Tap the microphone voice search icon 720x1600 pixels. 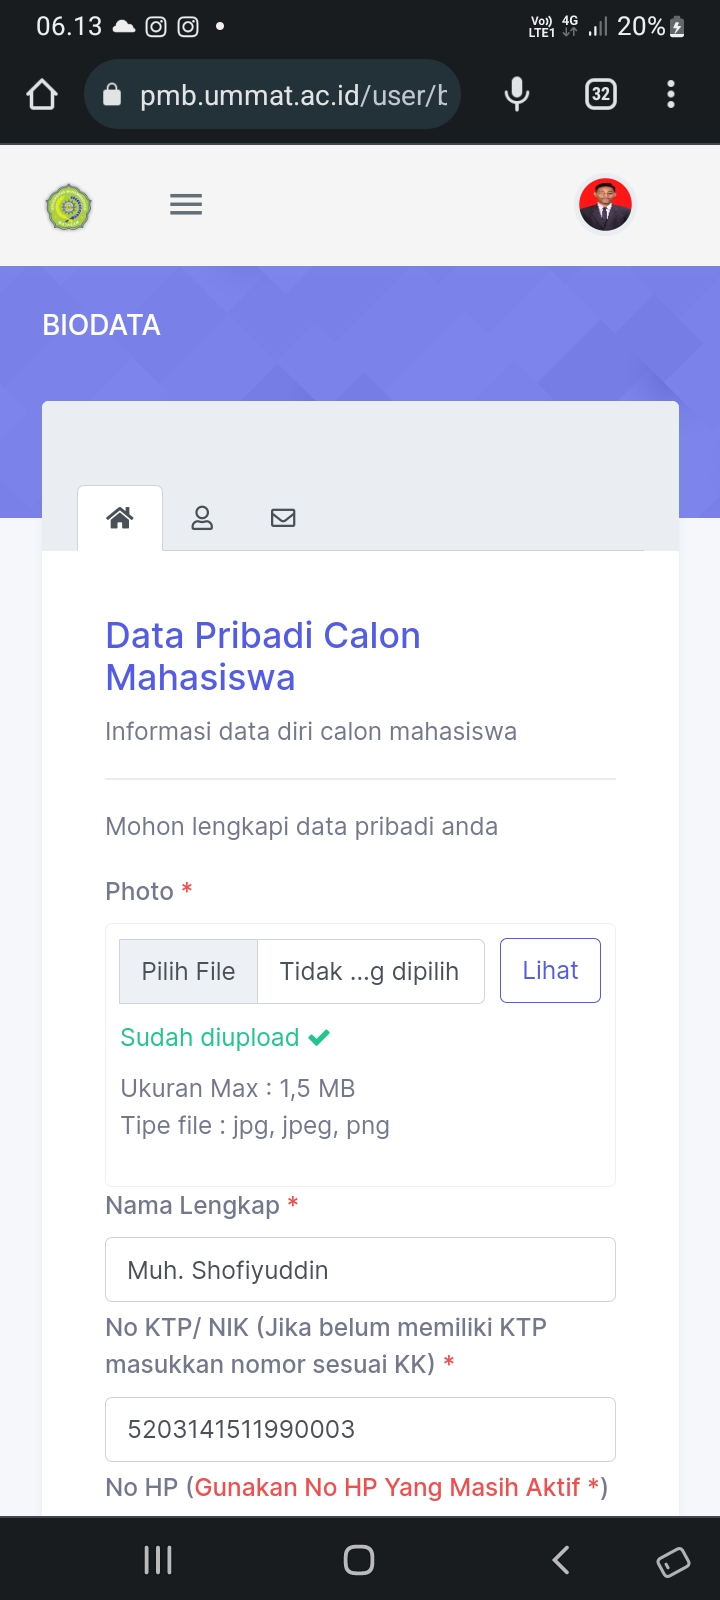[x=517, y=95]
